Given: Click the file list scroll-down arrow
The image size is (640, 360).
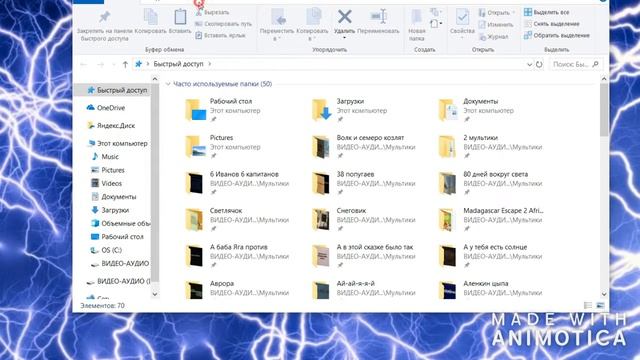Looking at the screenshot, I should pyautogui.click(x=604, y=294).
